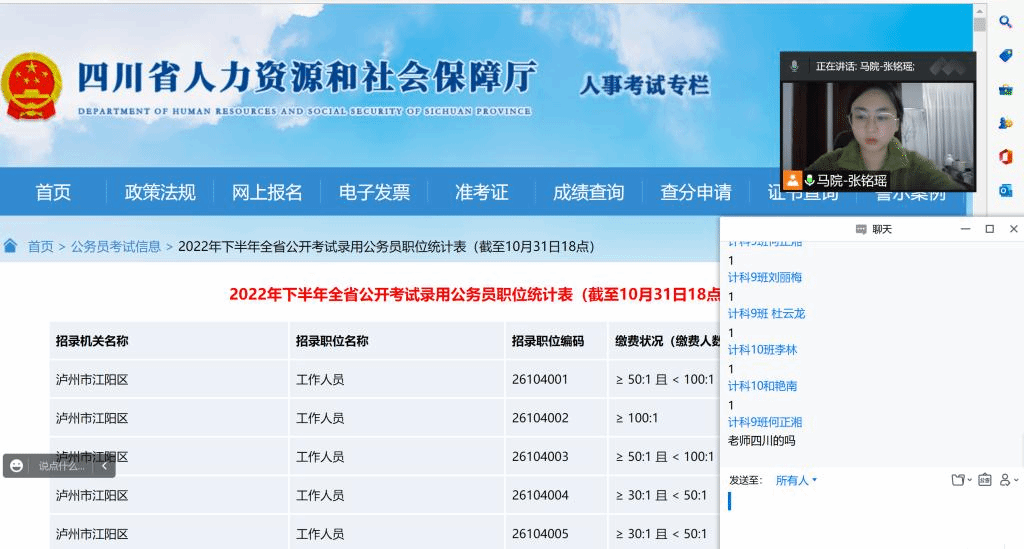The width and height of the screenshot is (1024, 549).
Task: Click the 公务员考试信息 breadcrumb link
Action: click(x=115, y=246)
